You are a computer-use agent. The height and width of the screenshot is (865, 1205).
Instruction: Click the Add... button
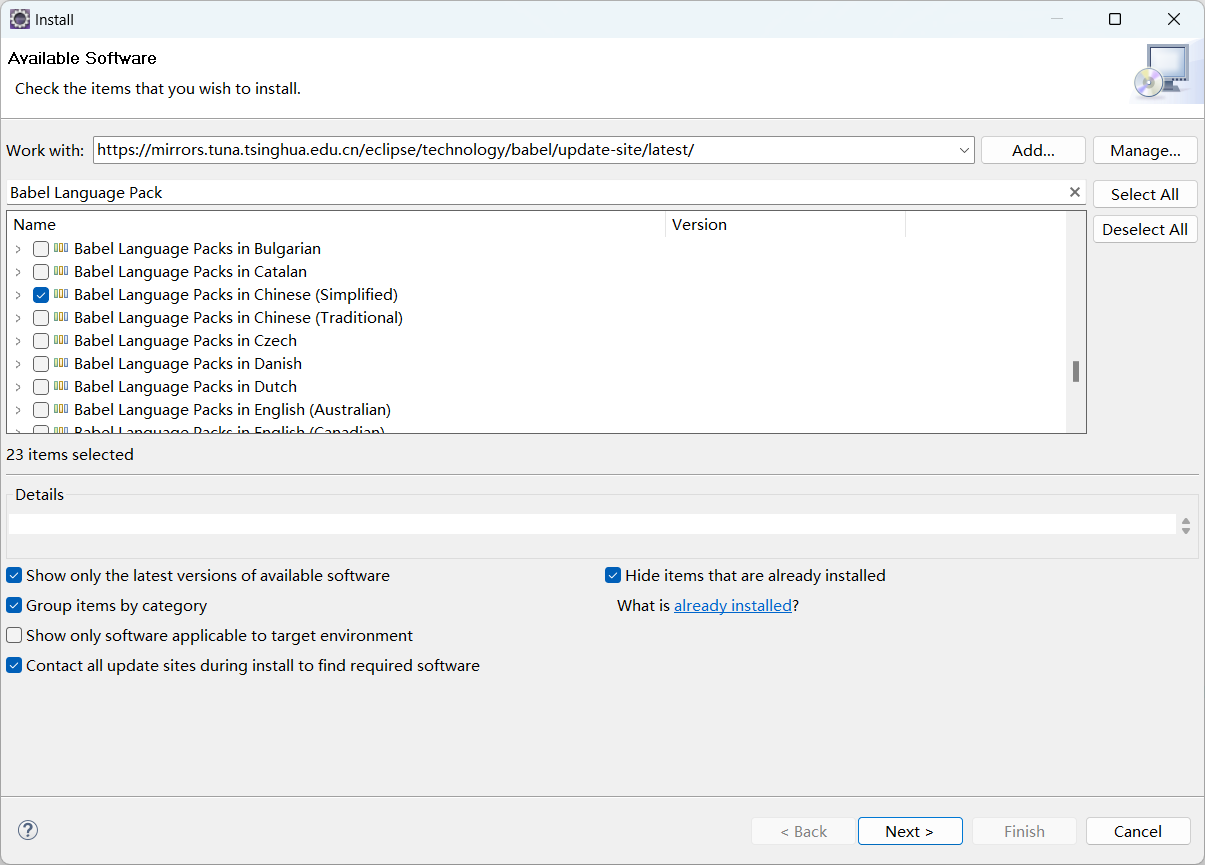pyautogui.click(x=1033, y=150)
